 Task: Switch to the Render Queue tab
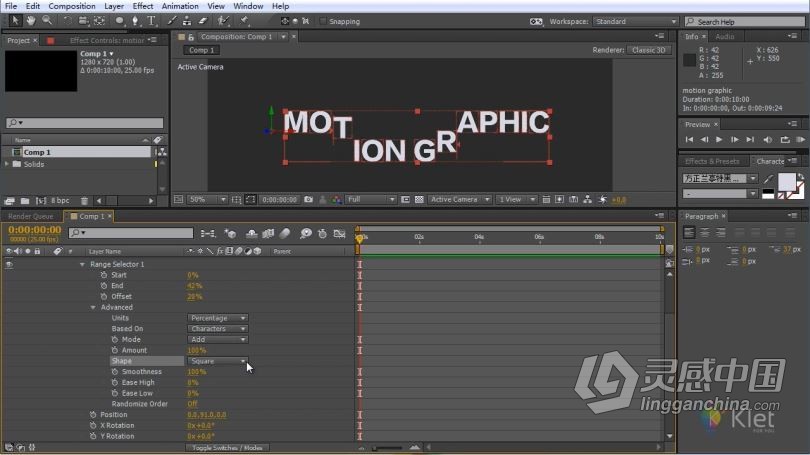tap(30, 216)
